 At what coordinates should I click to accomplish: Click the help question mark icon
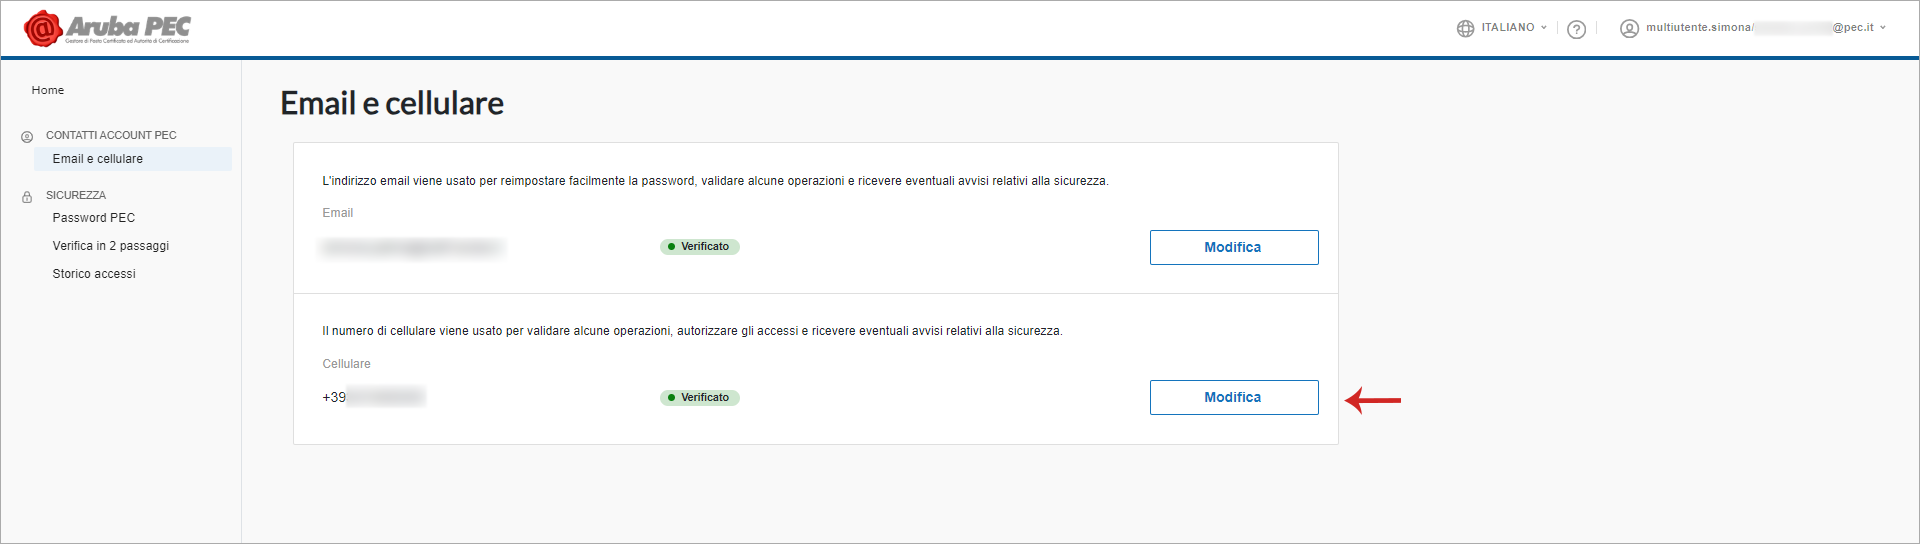pos(1577,29)
